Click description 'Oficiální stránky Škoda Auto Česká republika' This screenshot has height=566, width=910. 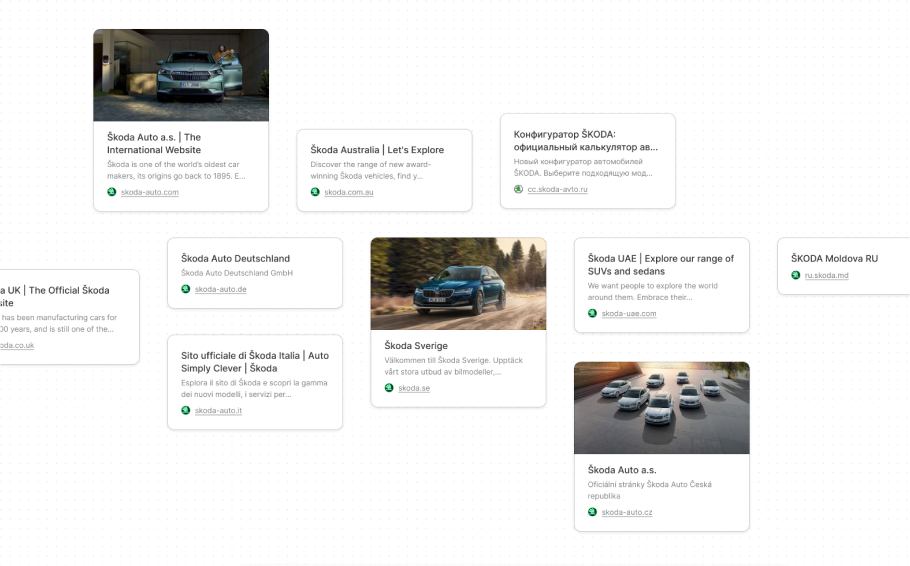(649, 490)
